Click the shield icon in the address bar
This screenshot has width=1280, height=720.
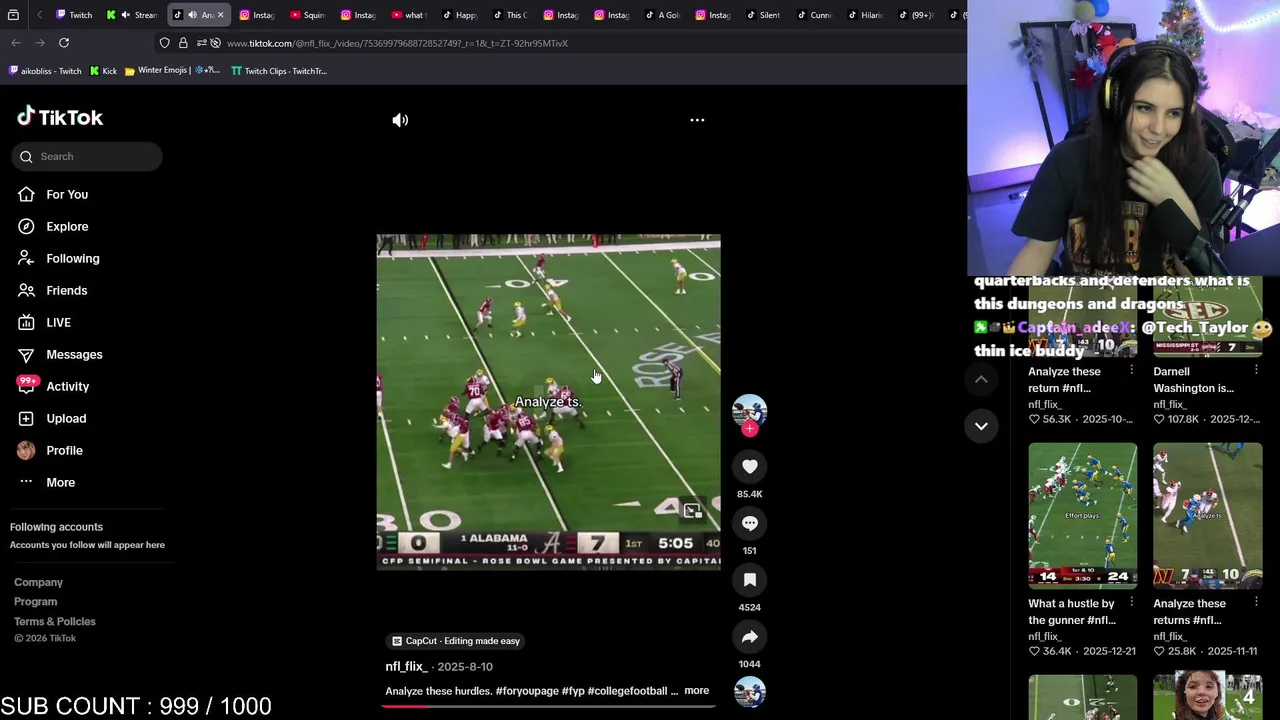165,43
